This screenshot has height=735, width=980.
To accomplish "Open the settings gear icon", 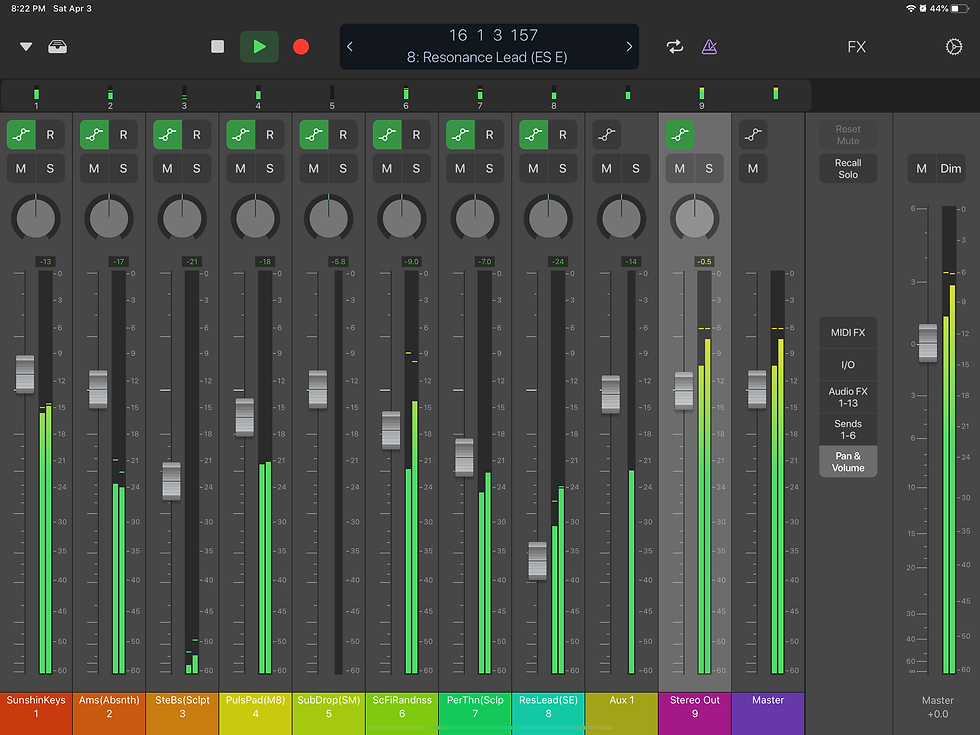I will tap(954, 47).
